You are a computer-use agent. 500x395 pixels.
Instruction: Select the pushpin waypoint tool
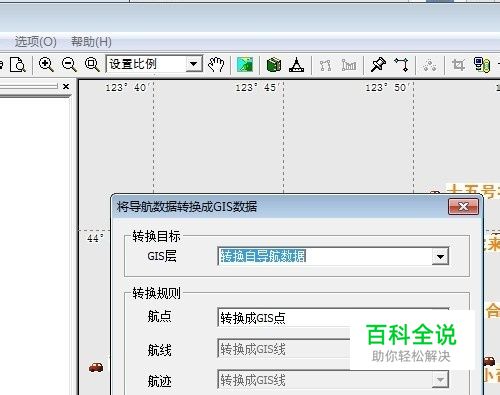click(x=378, y=64)
